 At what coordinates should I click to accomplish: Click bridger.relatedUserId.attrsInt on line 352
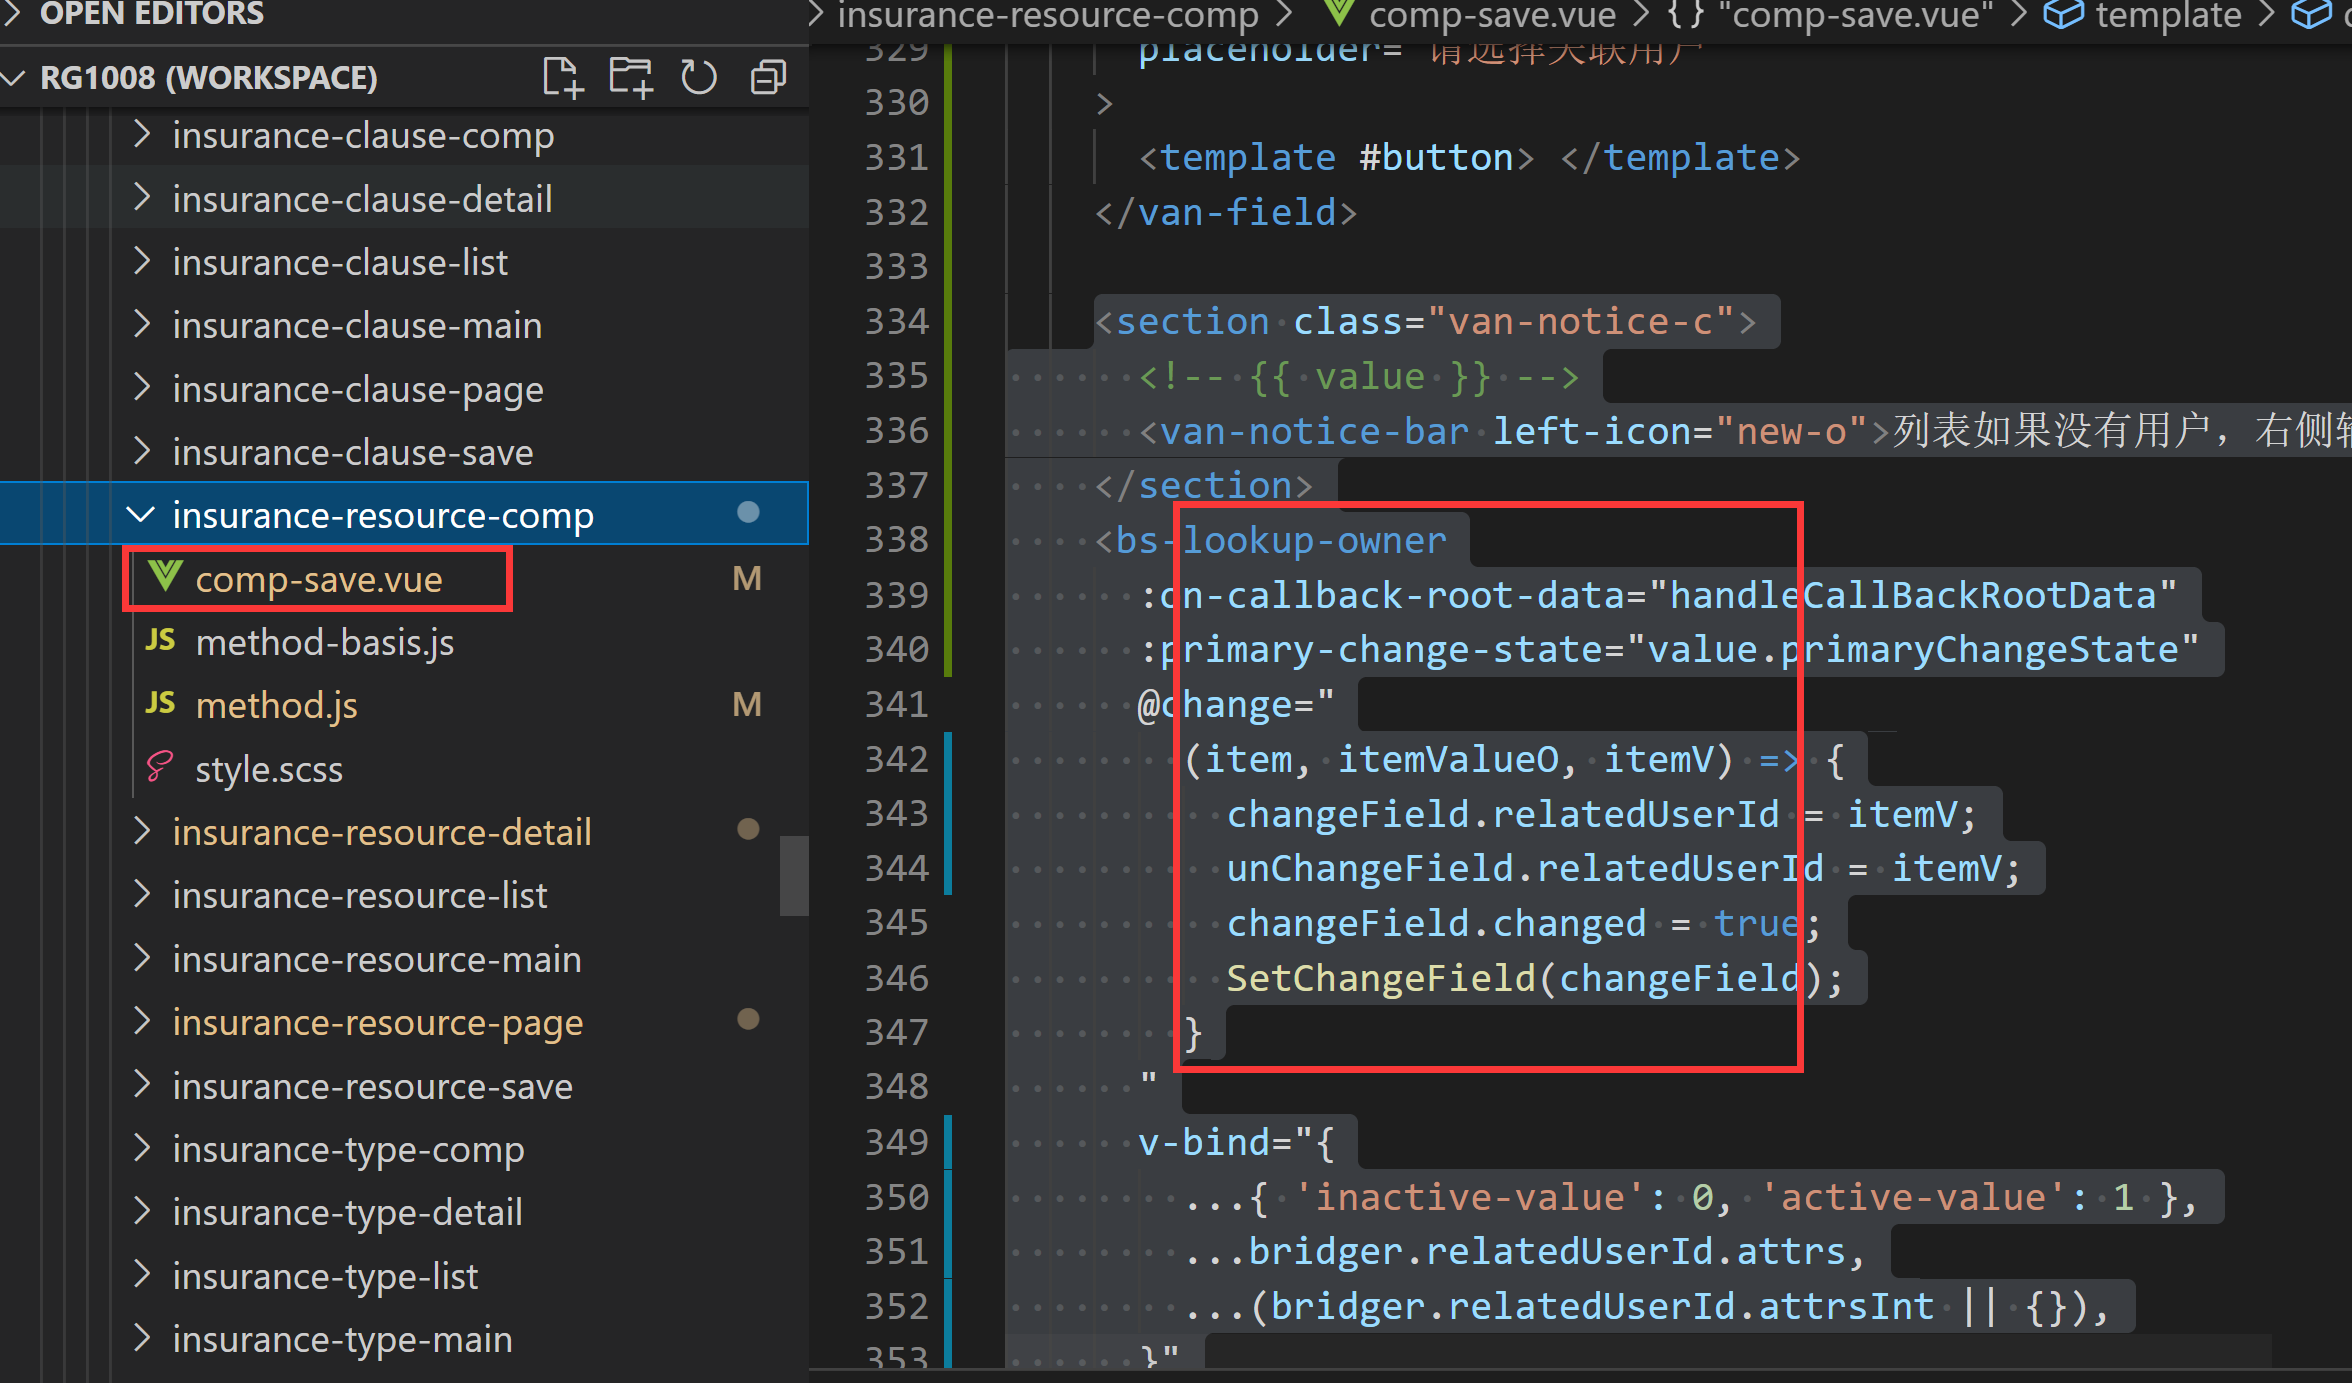1591,1306
